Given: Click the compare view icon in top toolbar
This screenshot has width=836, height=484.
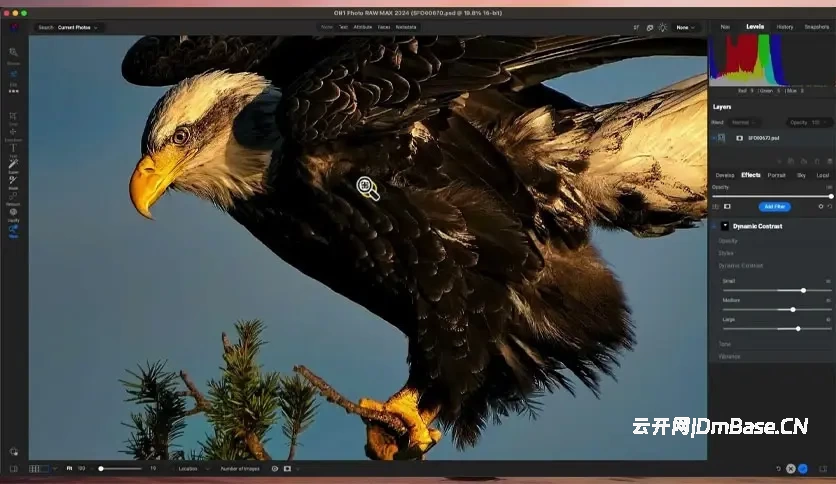Looking at the screenshot, I should click(x=650, y=27).
